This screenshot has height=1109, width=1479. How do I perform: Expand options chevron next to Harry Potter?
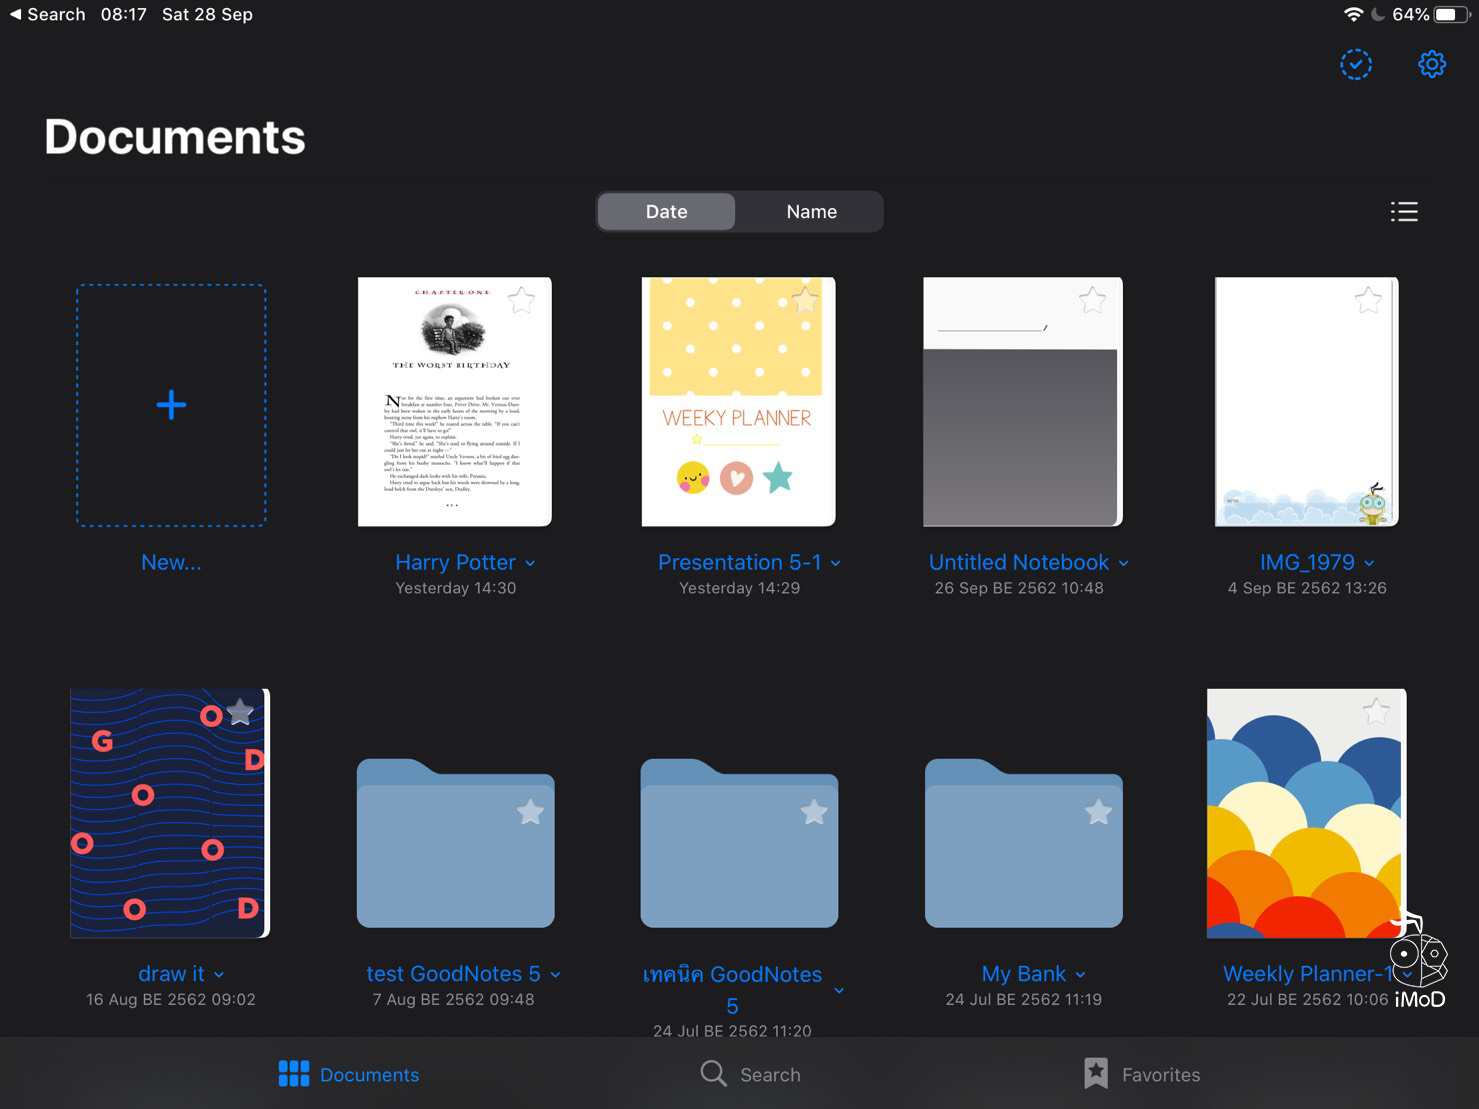click(530, 564)
